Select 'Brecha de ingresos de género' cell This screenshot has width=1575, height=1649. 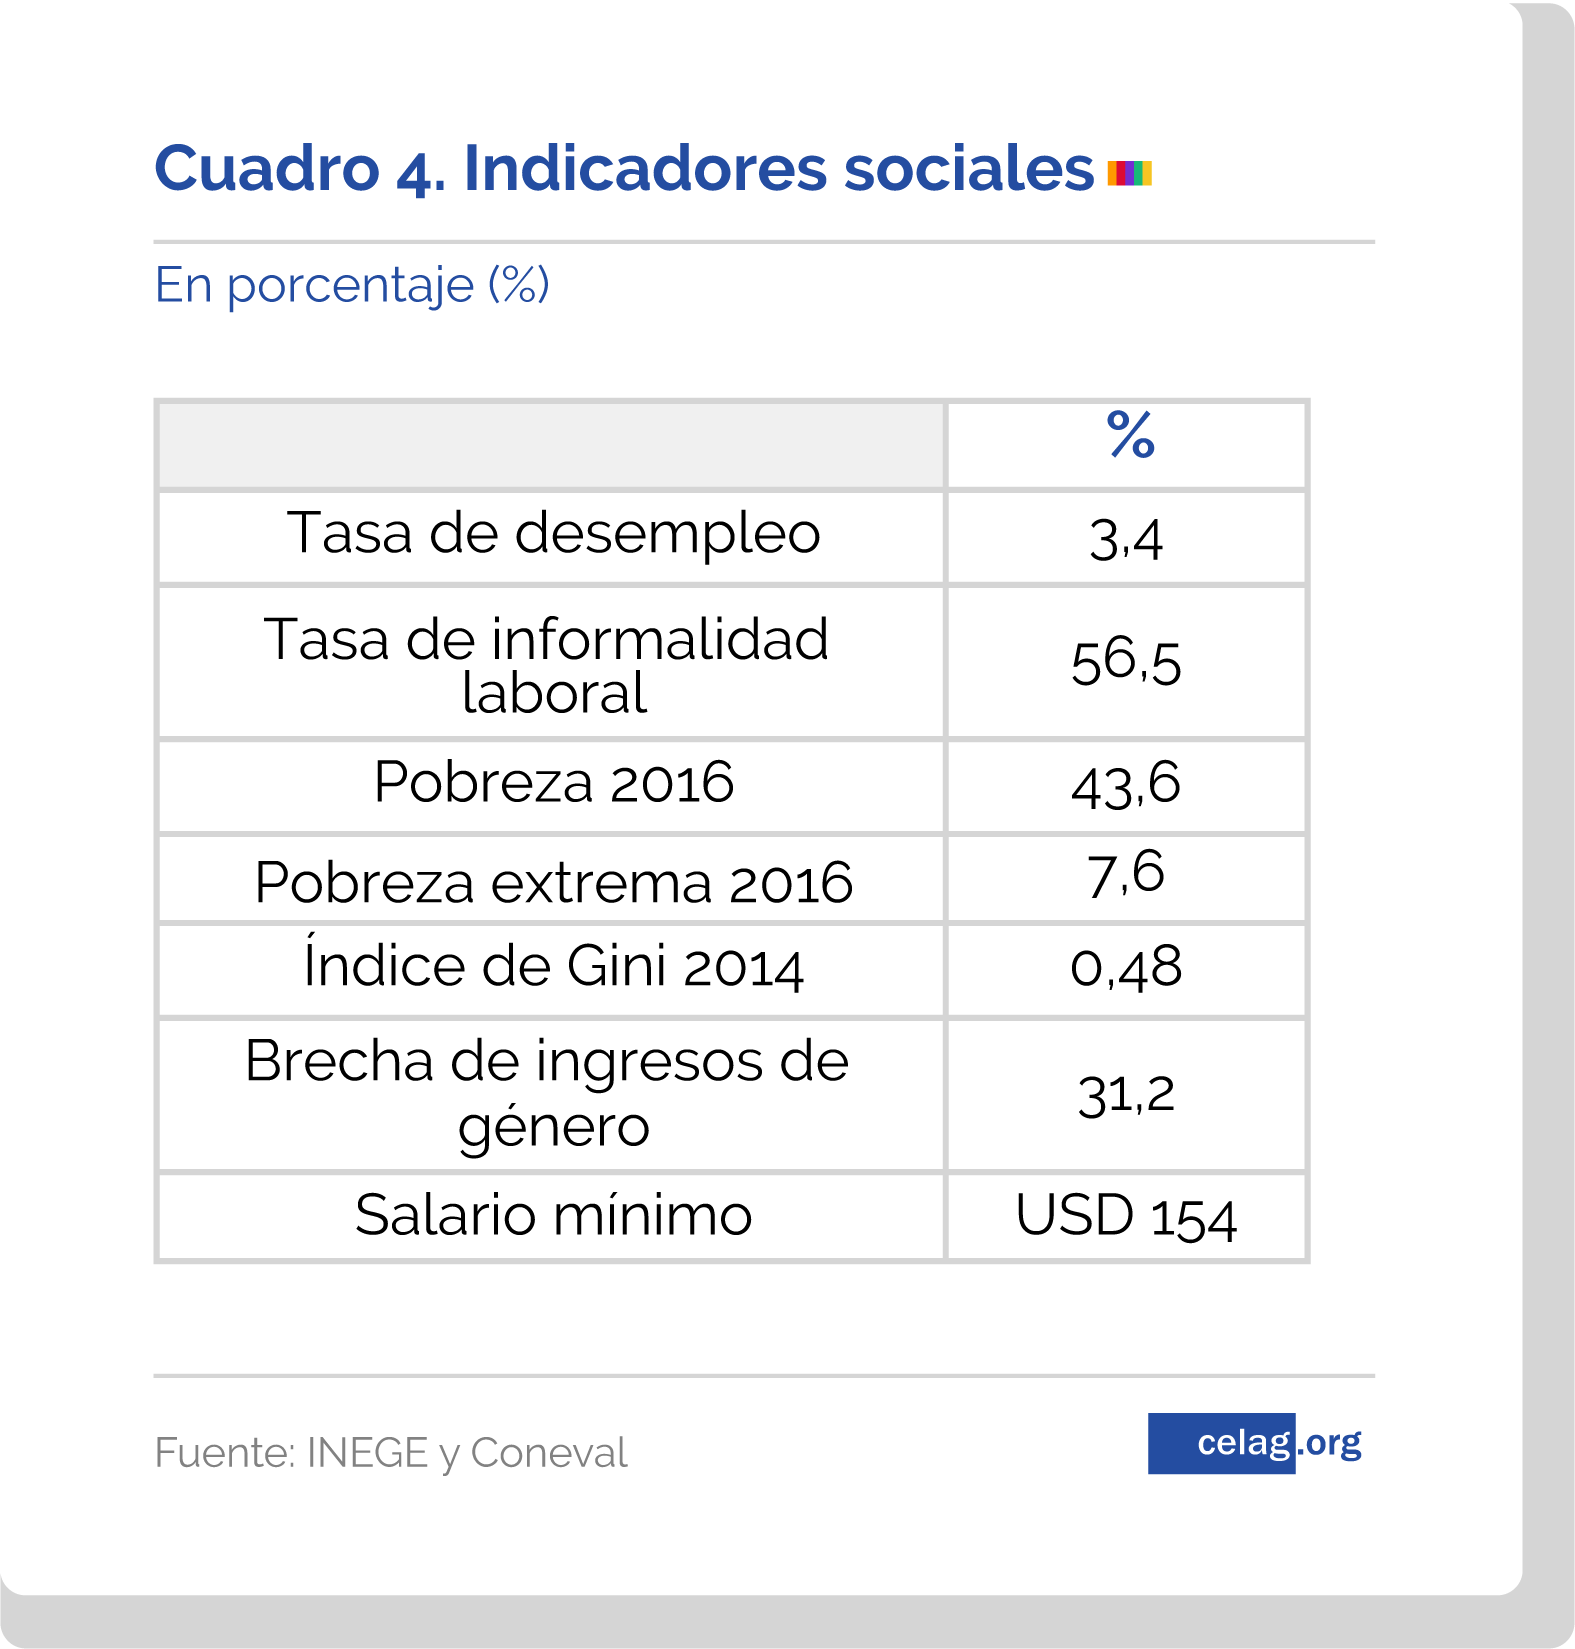coord(547,1092)
